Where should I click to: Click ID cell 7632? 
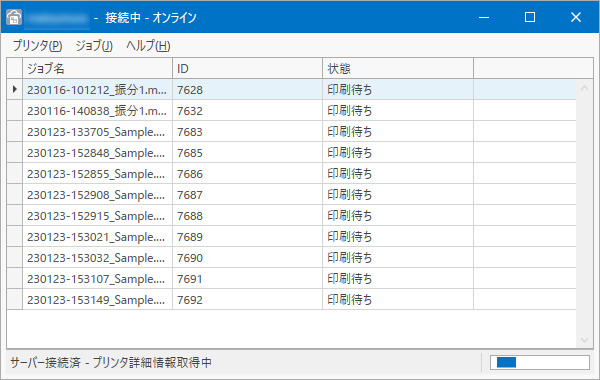click(248, 111)
